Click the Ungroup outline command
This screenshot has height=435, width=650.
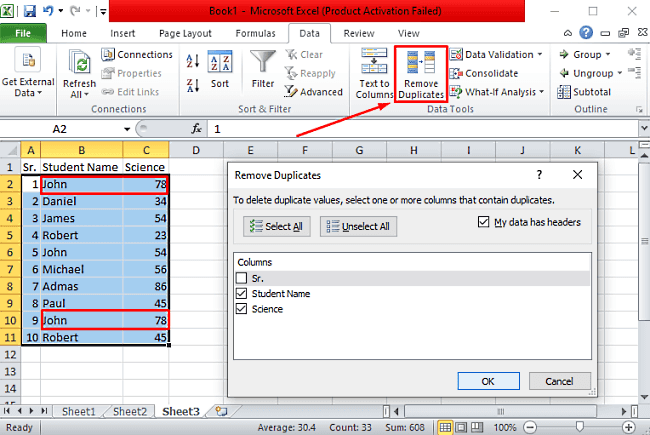click(x=587, y=73)
